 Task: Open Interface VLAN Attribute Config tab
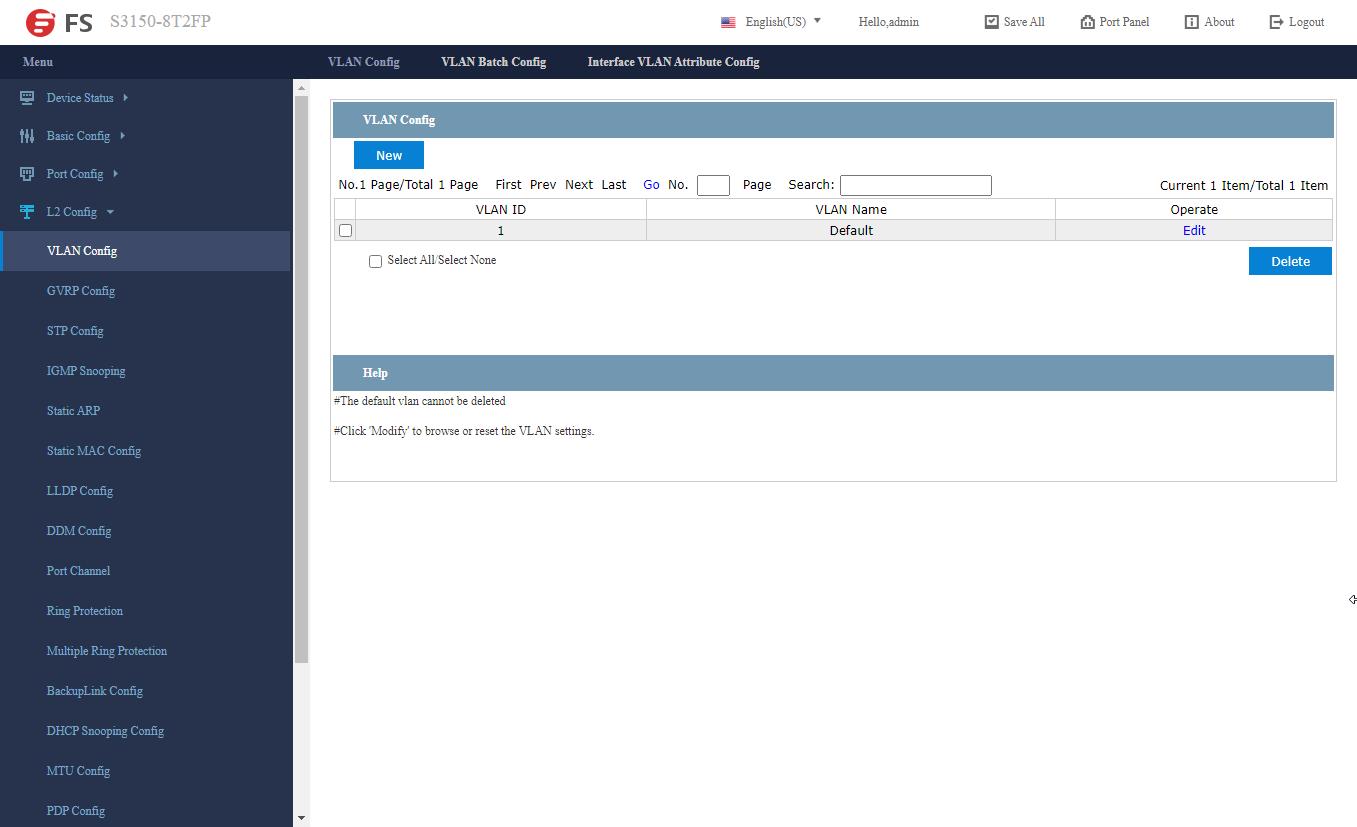(673, 62)
